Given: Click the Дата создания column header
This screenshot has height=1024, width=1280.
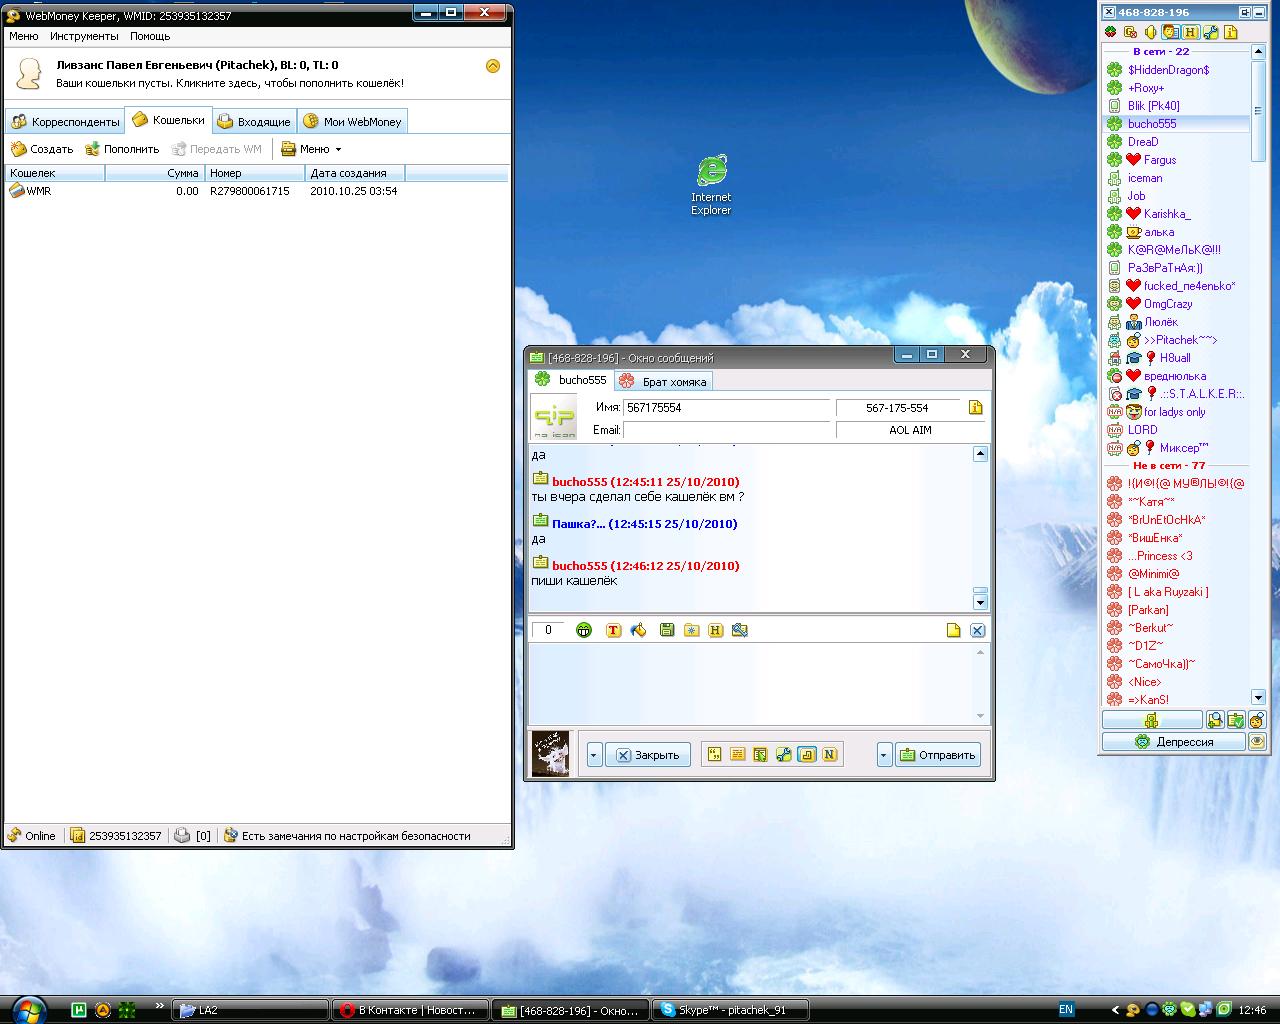Looking at the screenshot, I should pyautogui.click(x=355, y=173).
